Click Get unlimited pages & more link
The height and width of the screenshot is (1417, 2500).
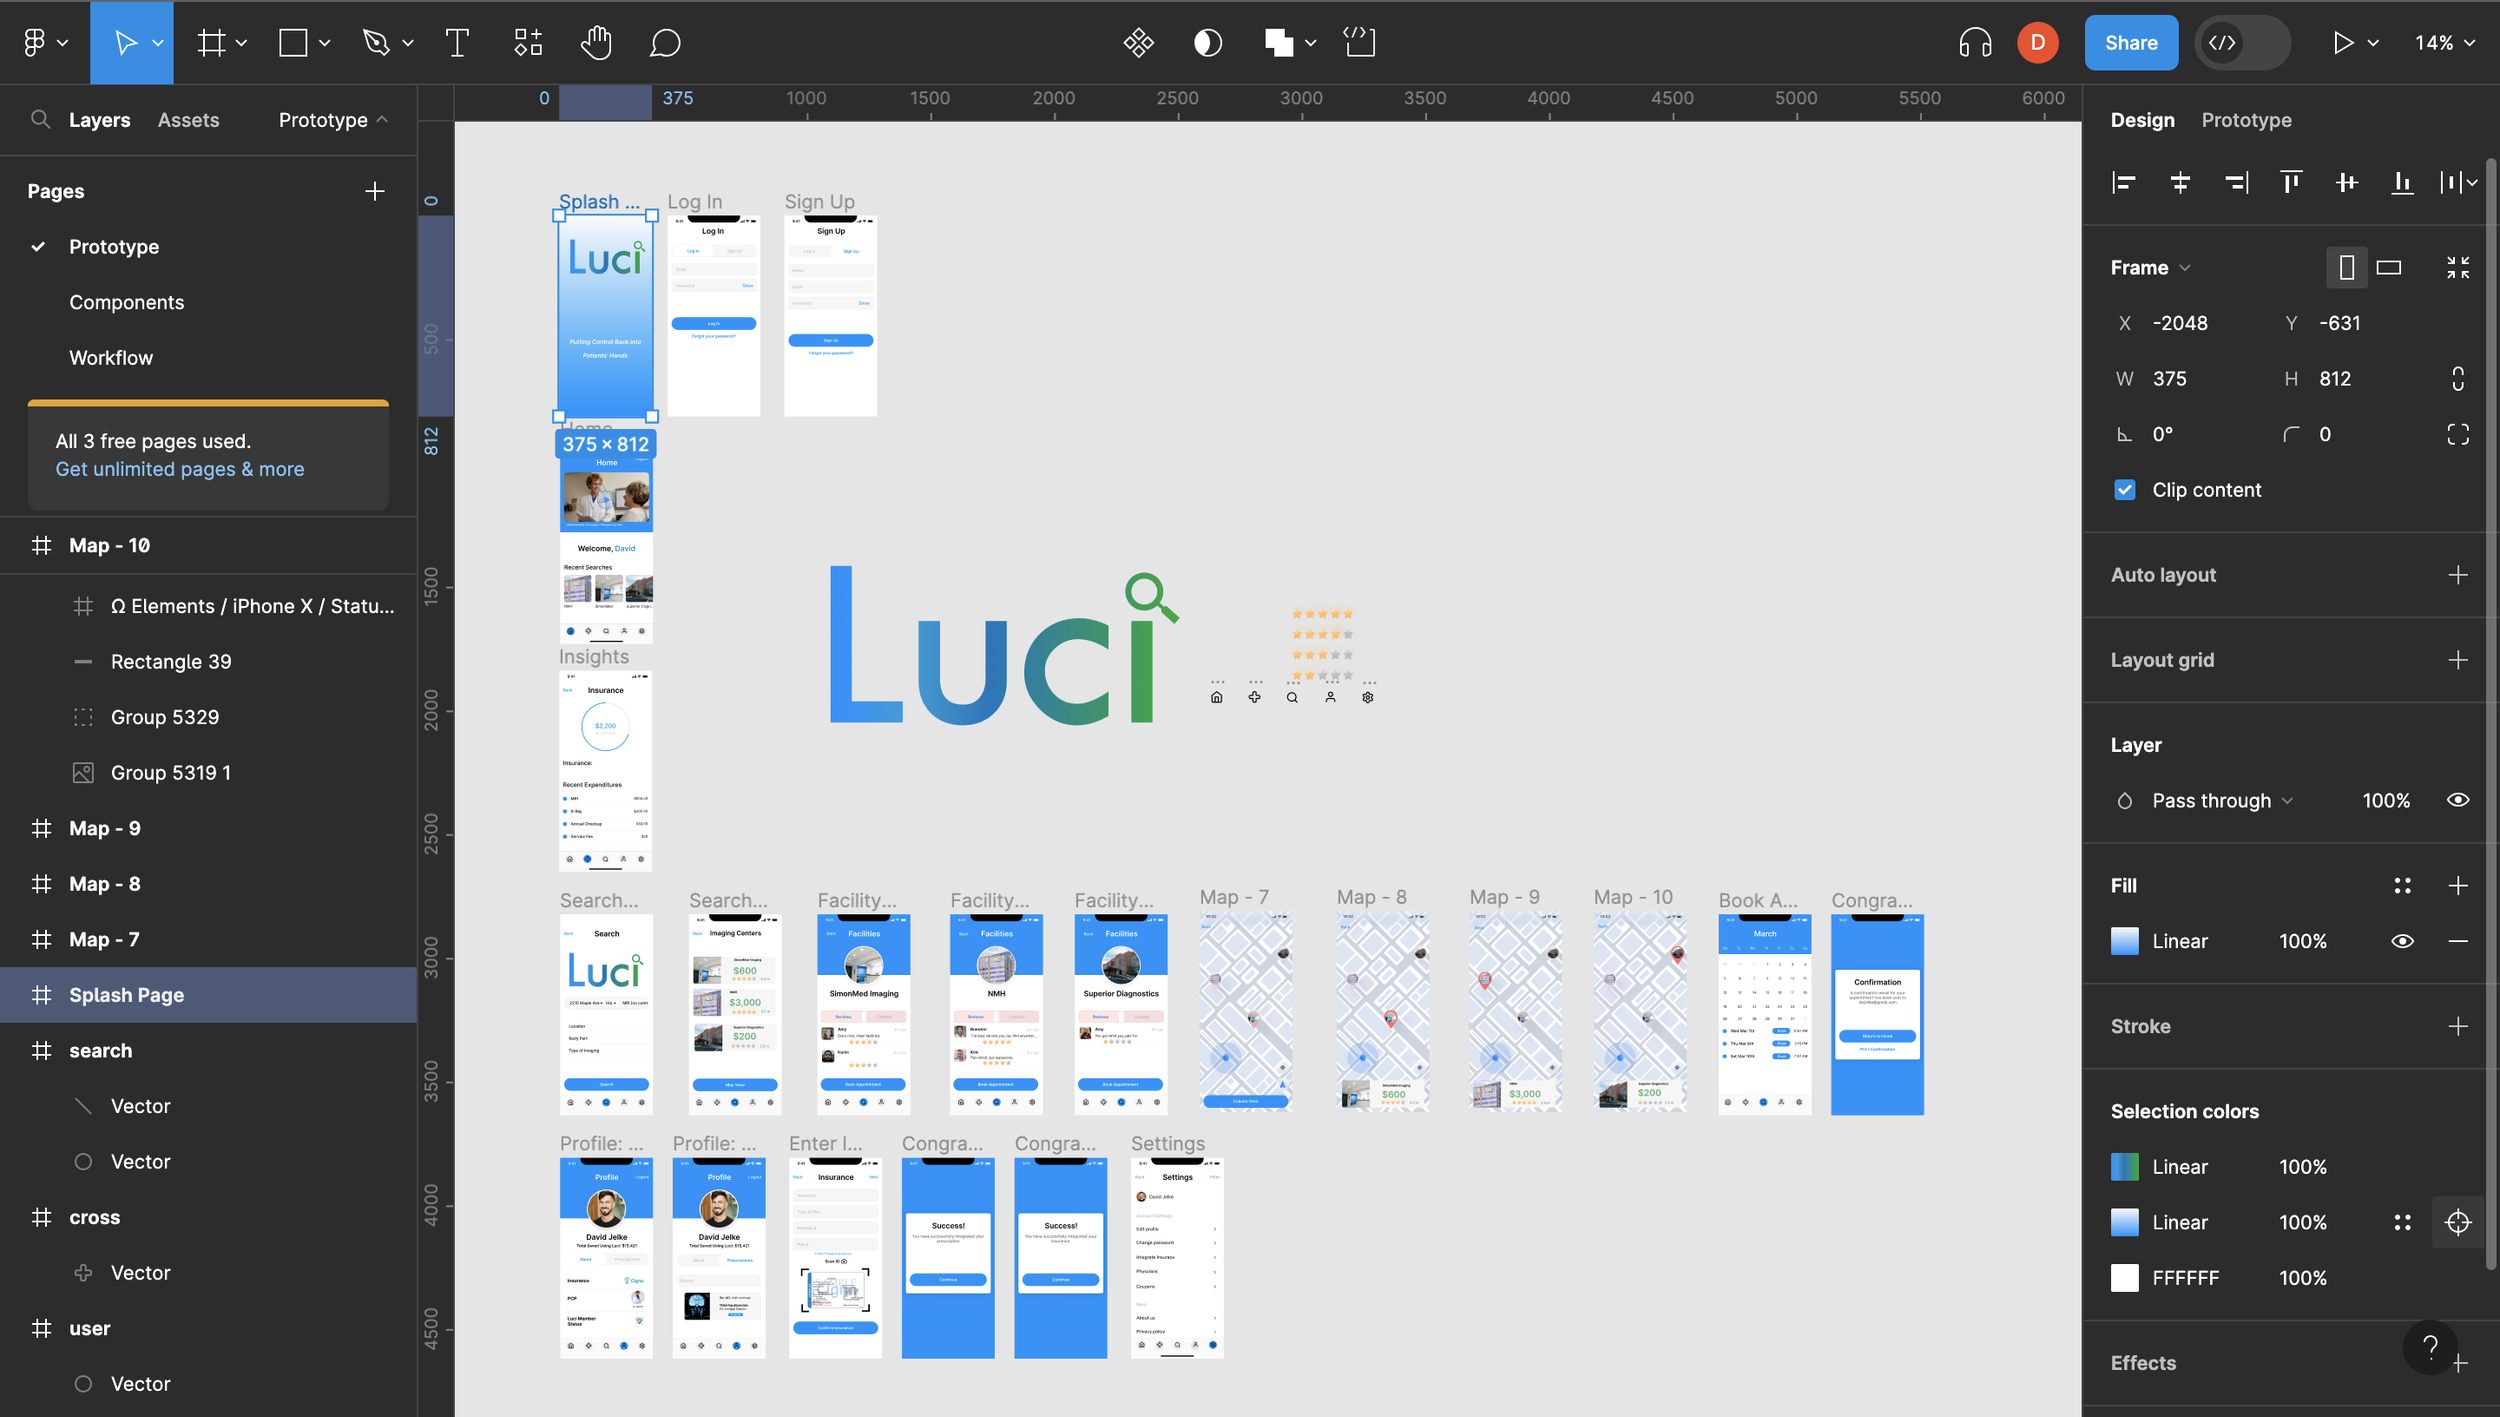(180, 469)
